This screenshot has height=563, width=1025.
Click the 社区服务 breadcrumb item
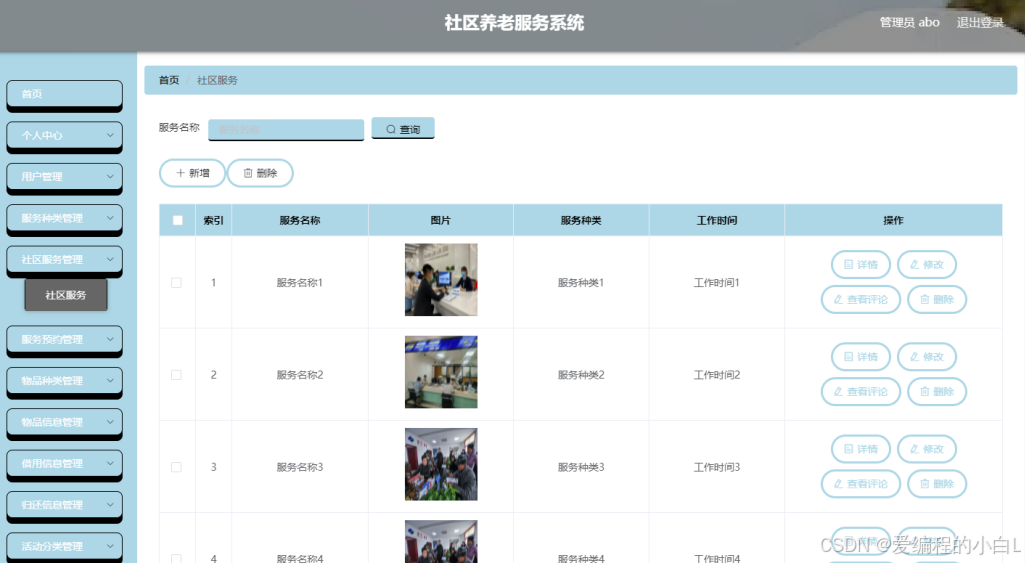217,80
